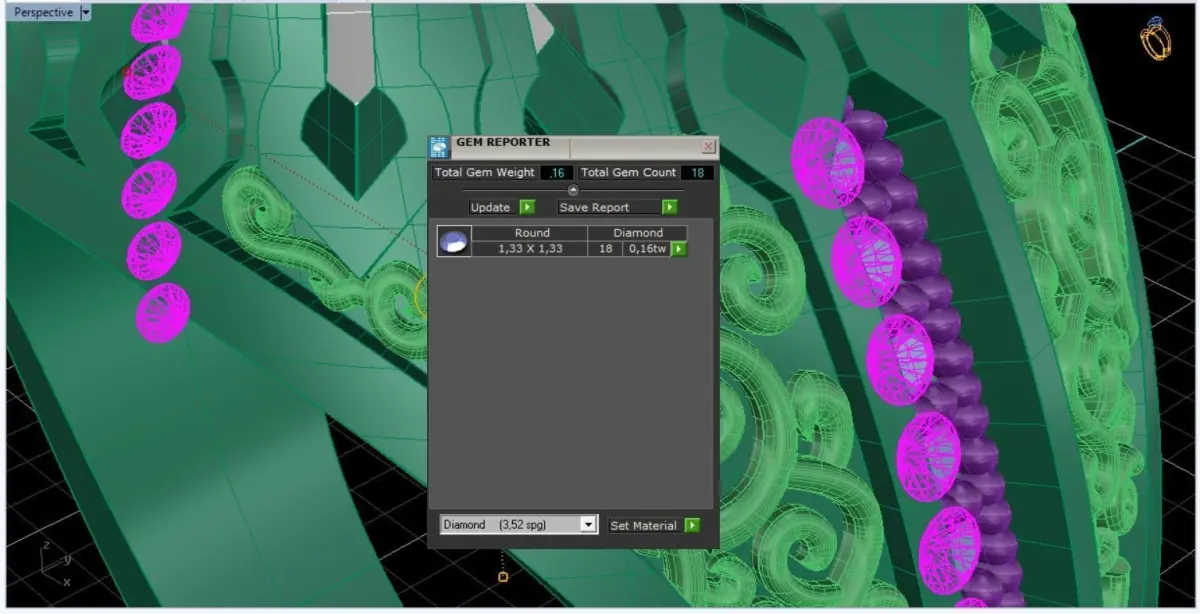Screen dimensions: 1200x614
Task: Click the 'Diamond' material cell in the gem row
Action: tap(638, 233)
